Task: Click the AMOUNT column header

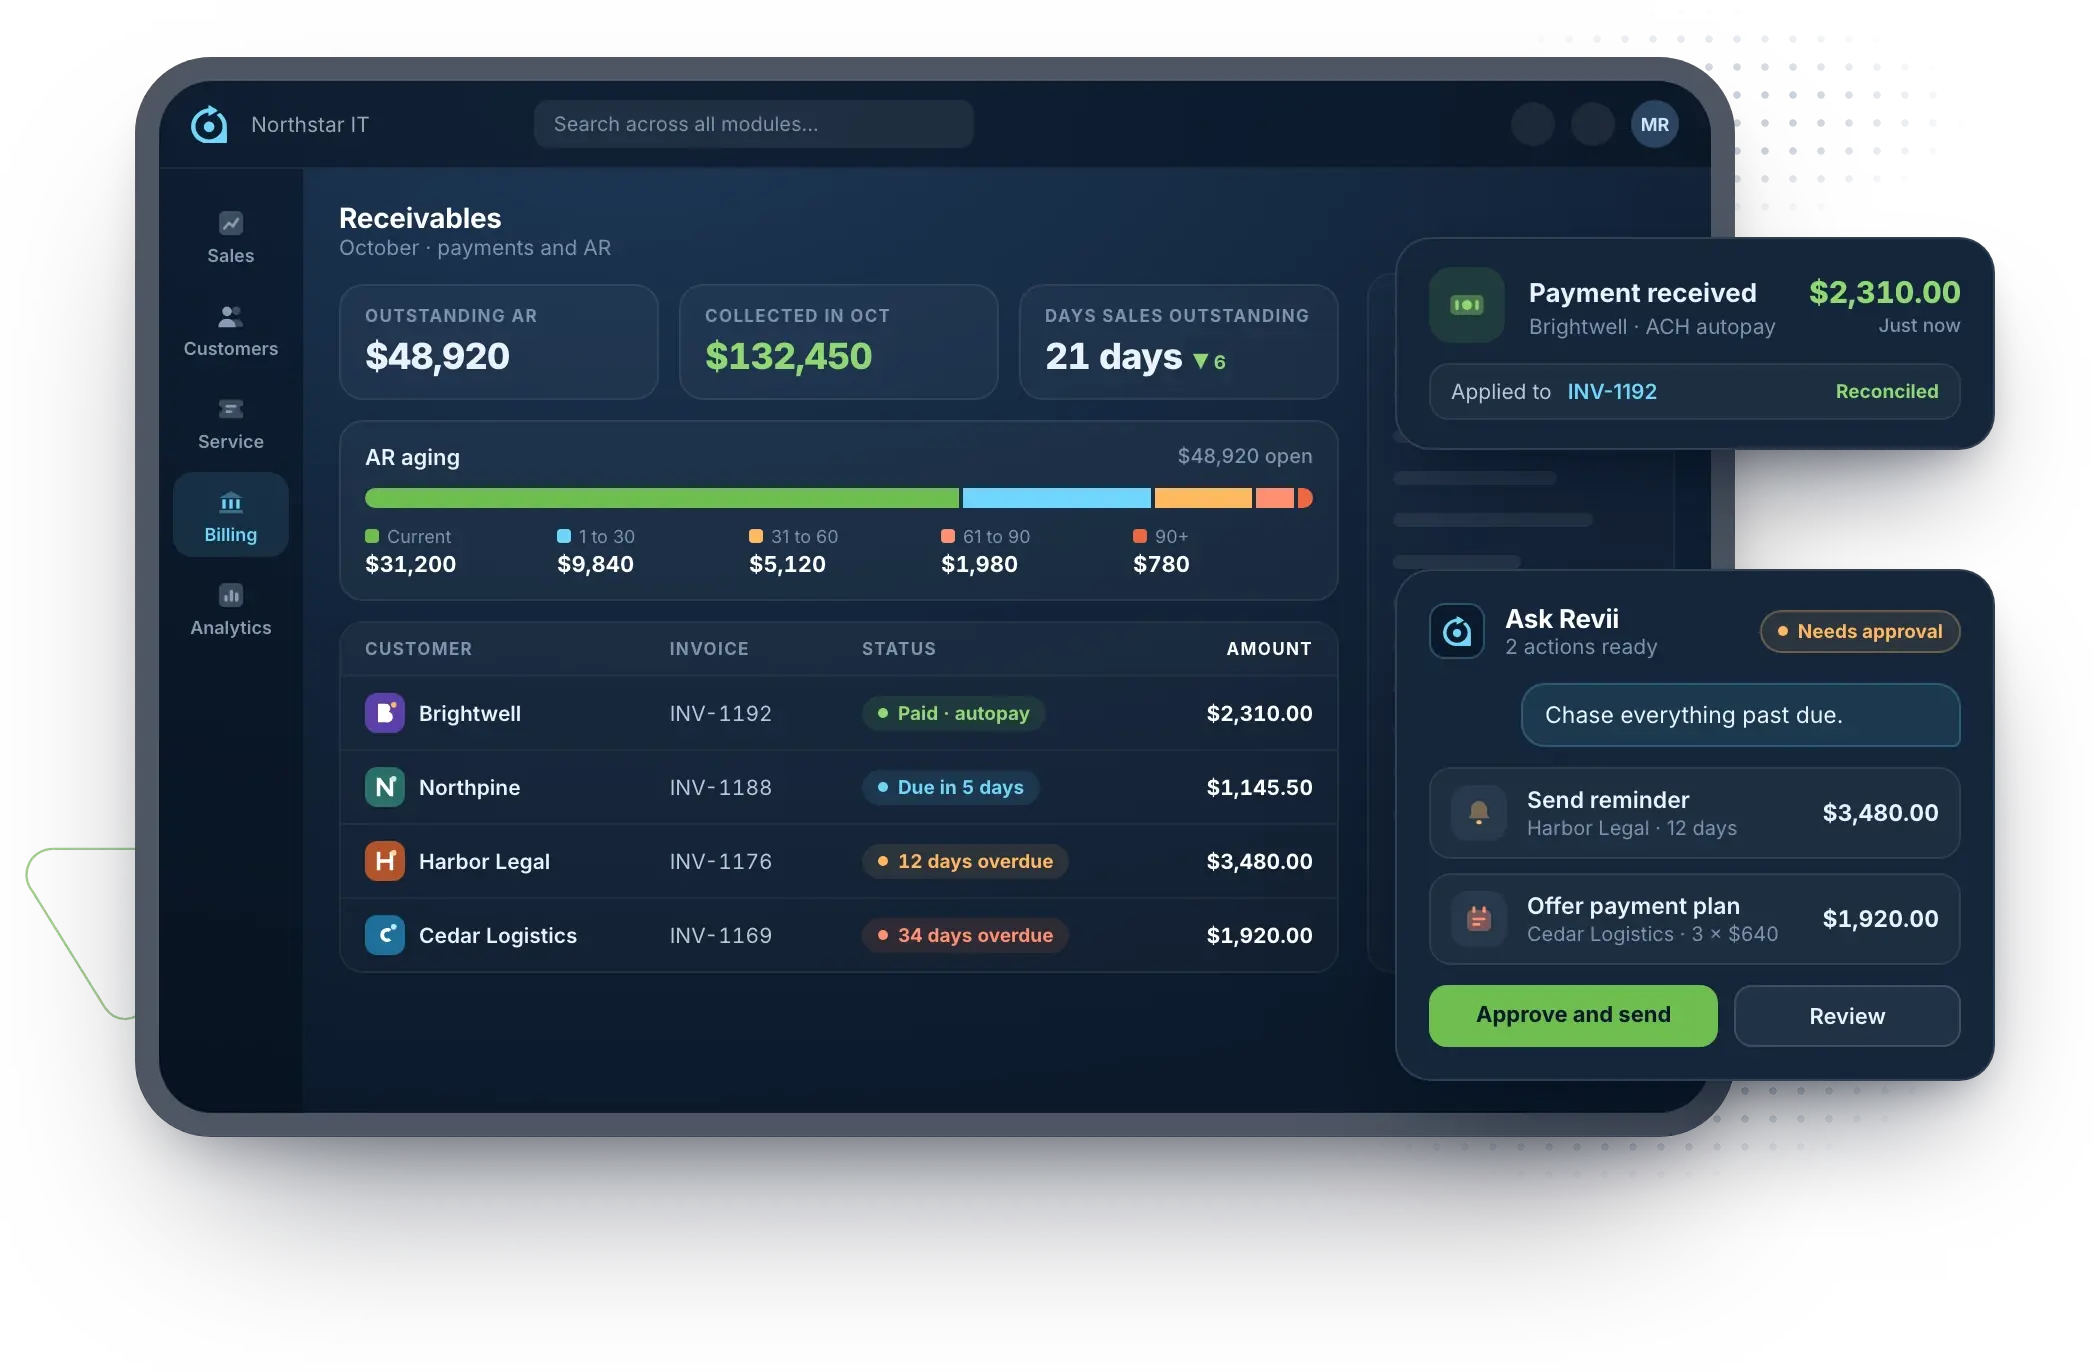Action: (x=1269, y=648)
